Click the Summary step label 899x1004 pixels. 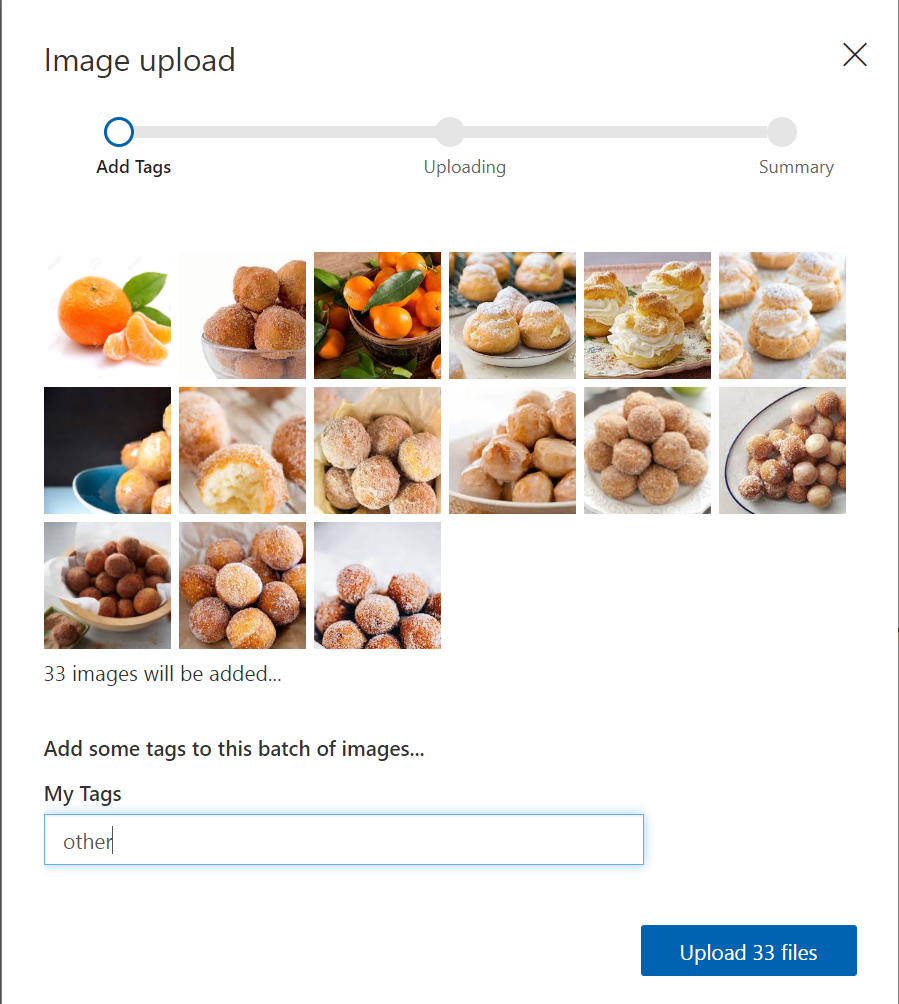(796, 167)
